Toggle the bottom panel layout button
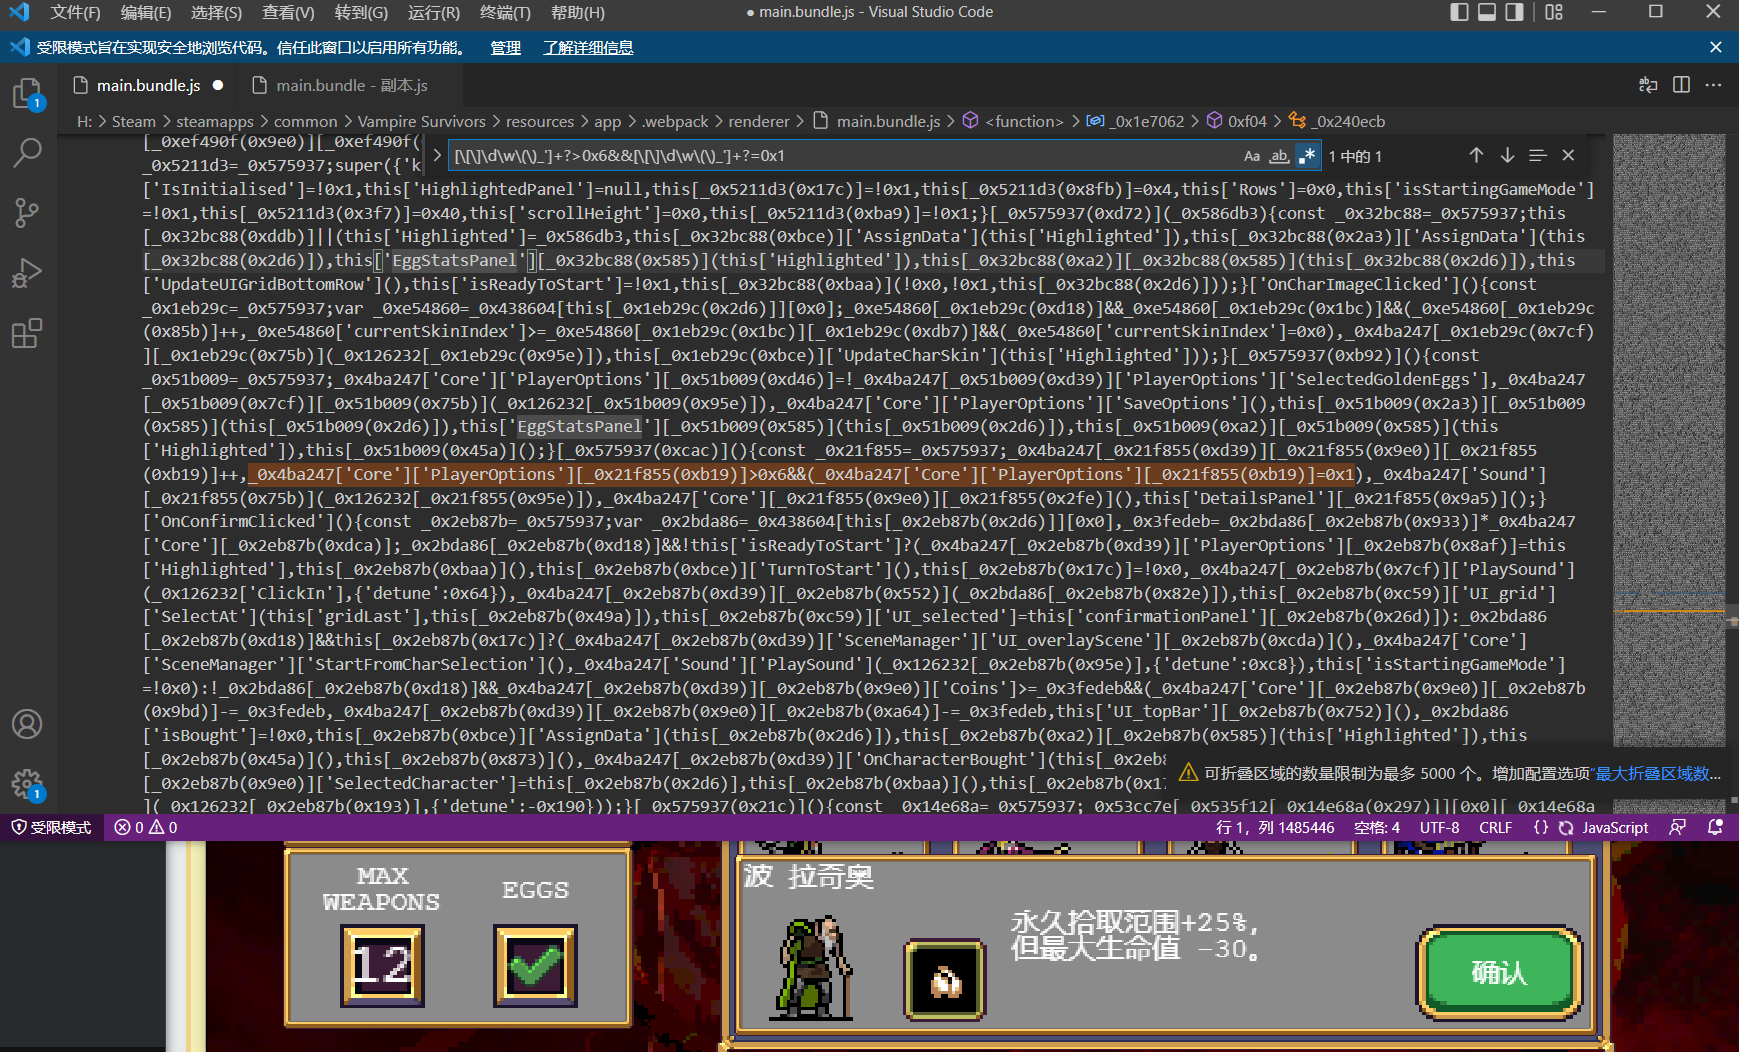1739x1052 pixels. (1487, 12)
